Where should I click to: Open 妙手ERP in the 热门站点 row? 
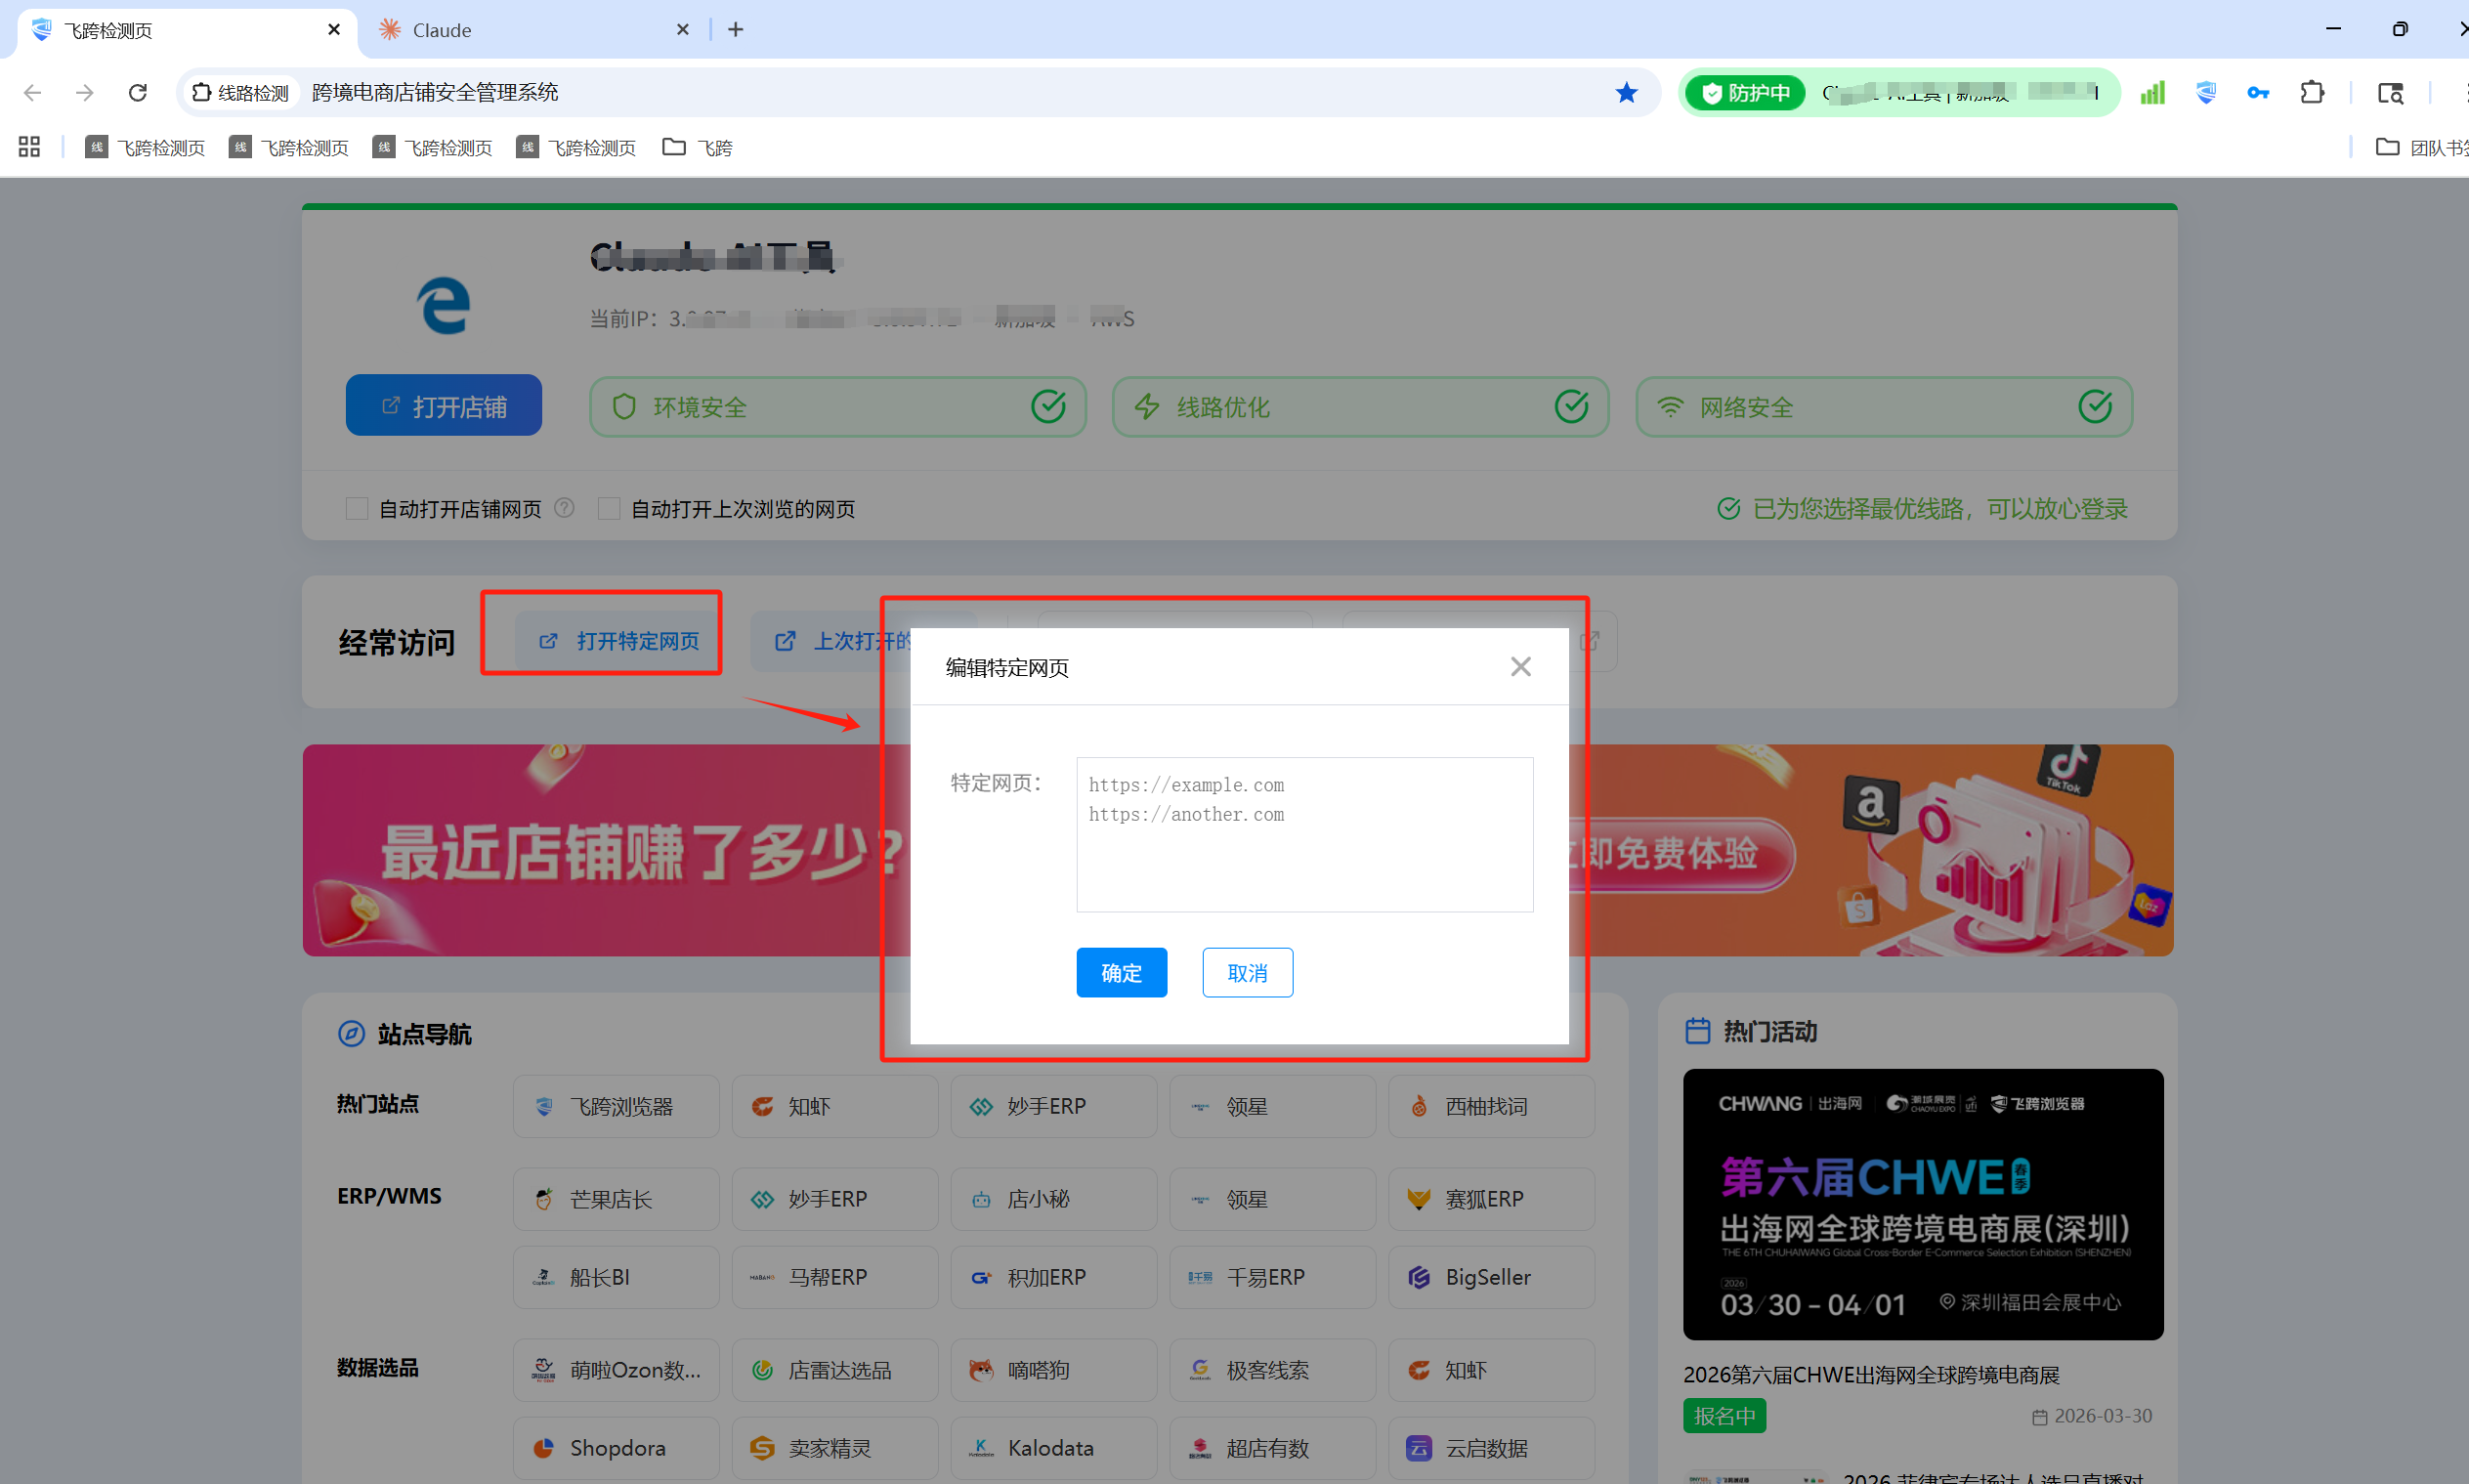click(x=1054, y=1107)
